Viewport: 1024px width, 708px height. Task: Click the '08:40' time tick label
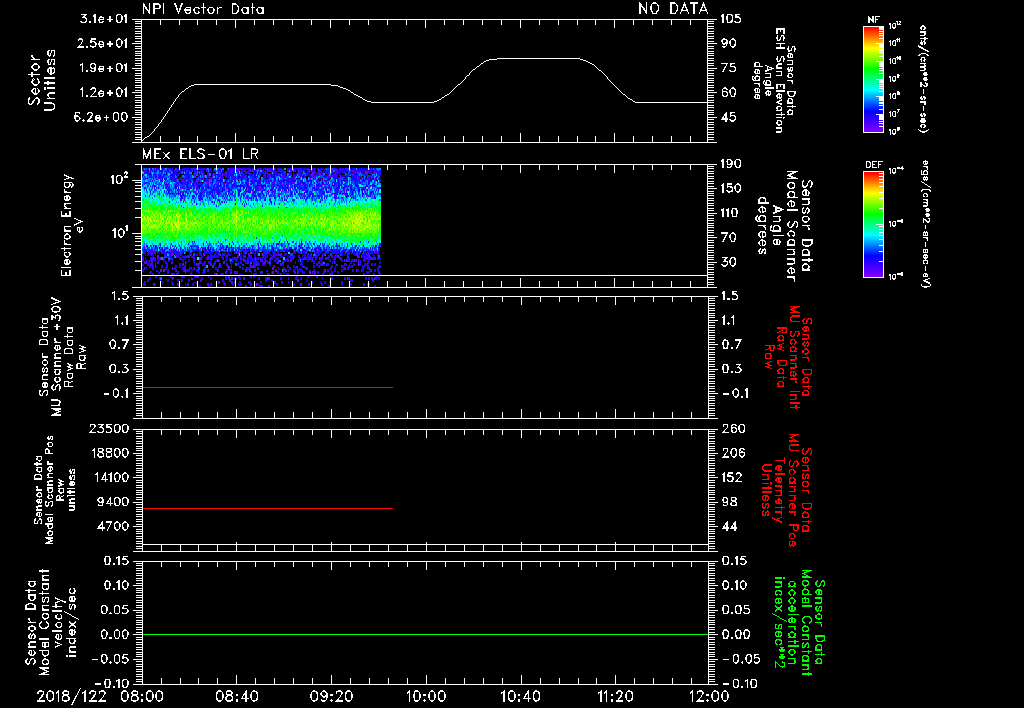pyautogui.click(x=236, y=696)
